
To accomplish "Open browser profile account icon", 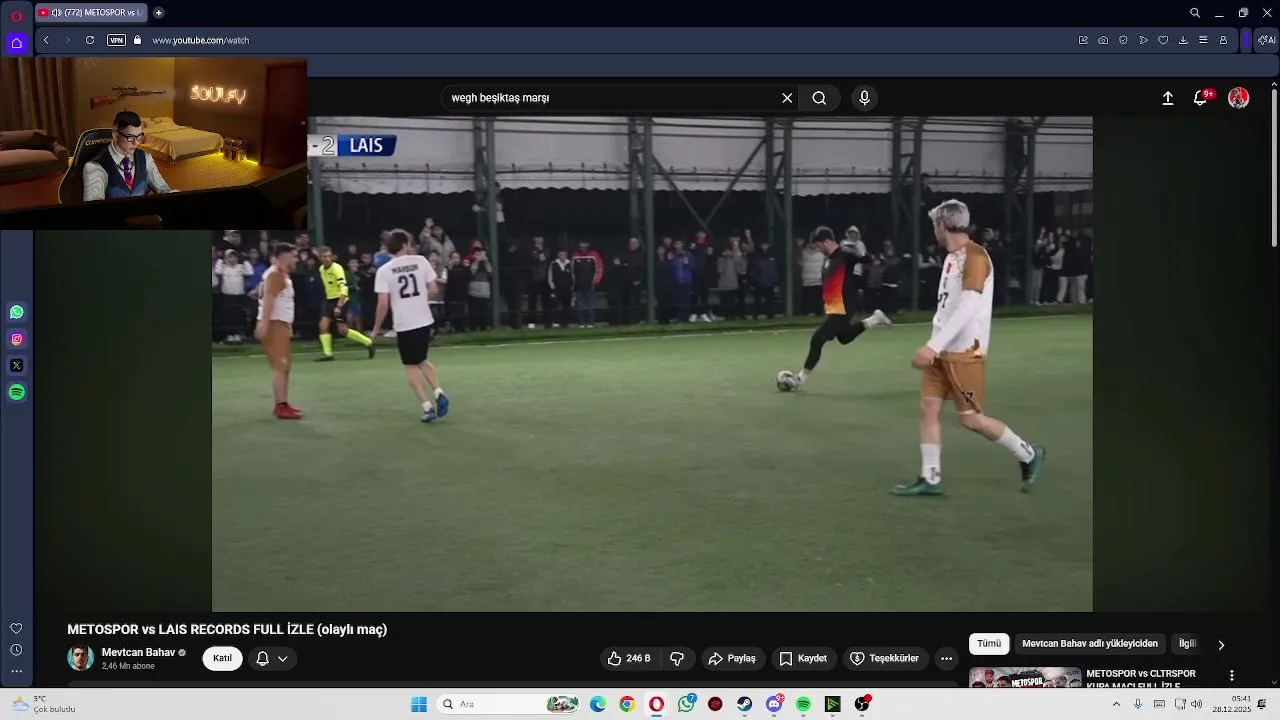I will pyautogui.click(x=1223, y=40).
